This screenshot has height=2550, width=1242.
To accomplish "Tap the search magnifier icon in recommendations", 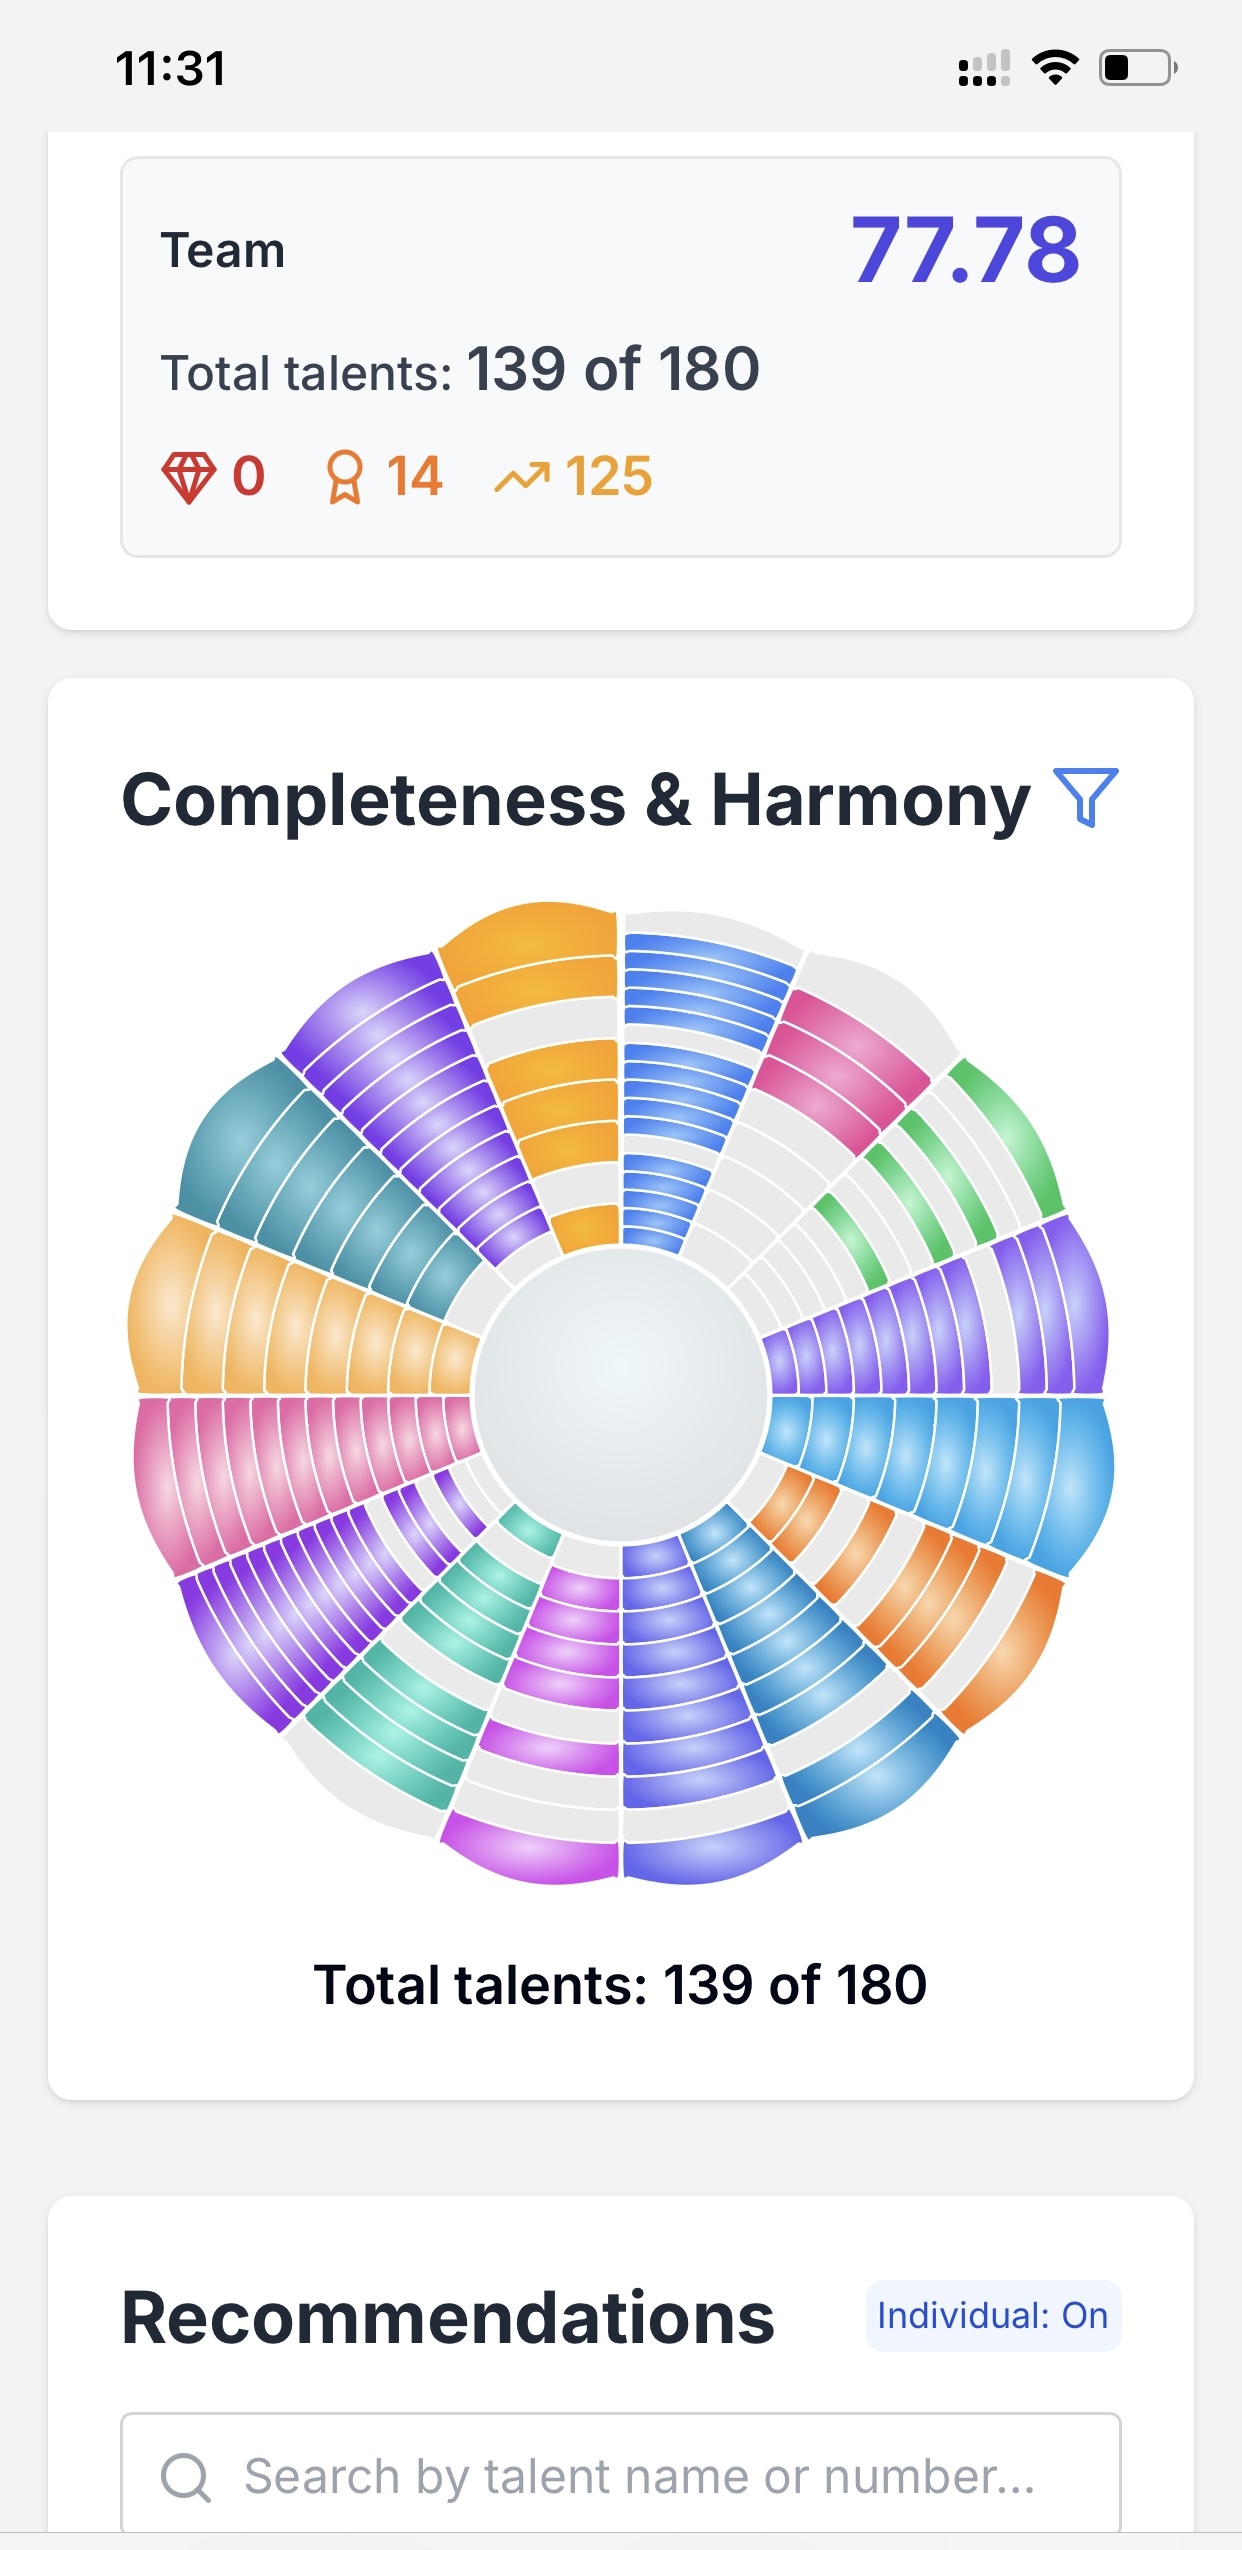I will pyautogui.click(x=186, y=2477).
